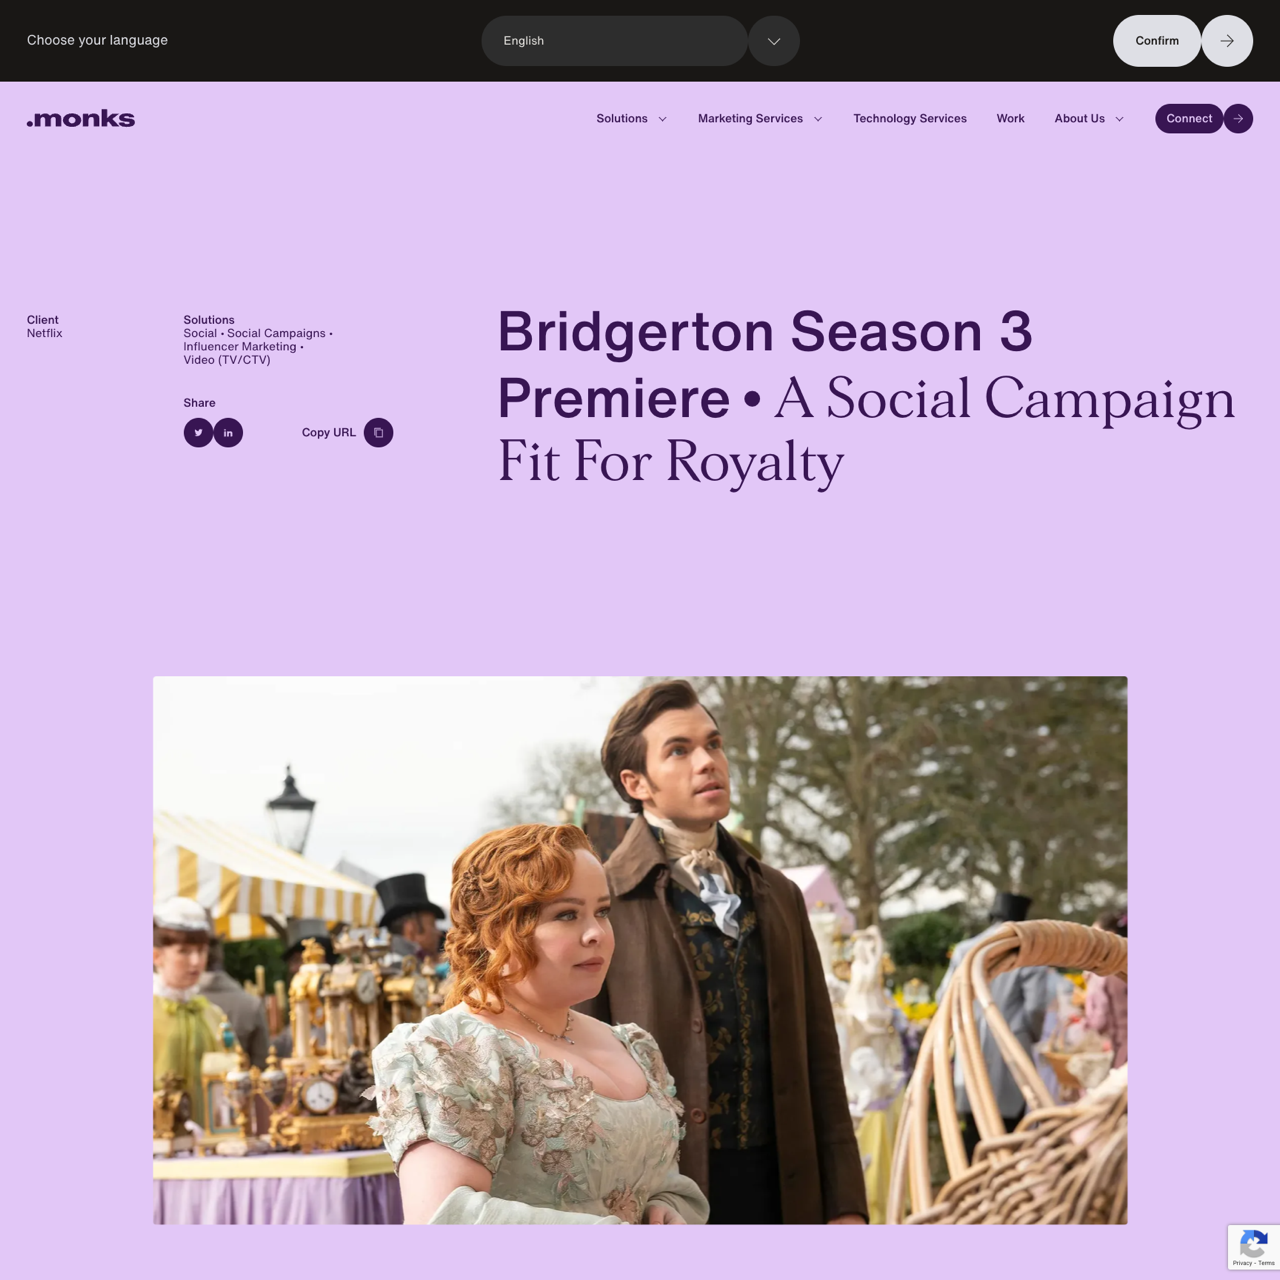Viewport: 1280px width, 1280px height.
Task: Expand the Marketing Services menu
Action: 760,118
